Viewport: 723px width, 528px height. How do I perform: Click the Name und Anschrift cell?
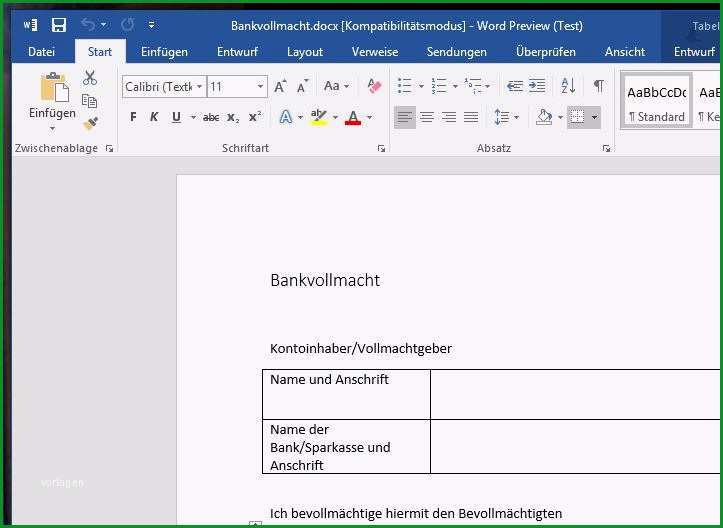click(x=346, y=394)
